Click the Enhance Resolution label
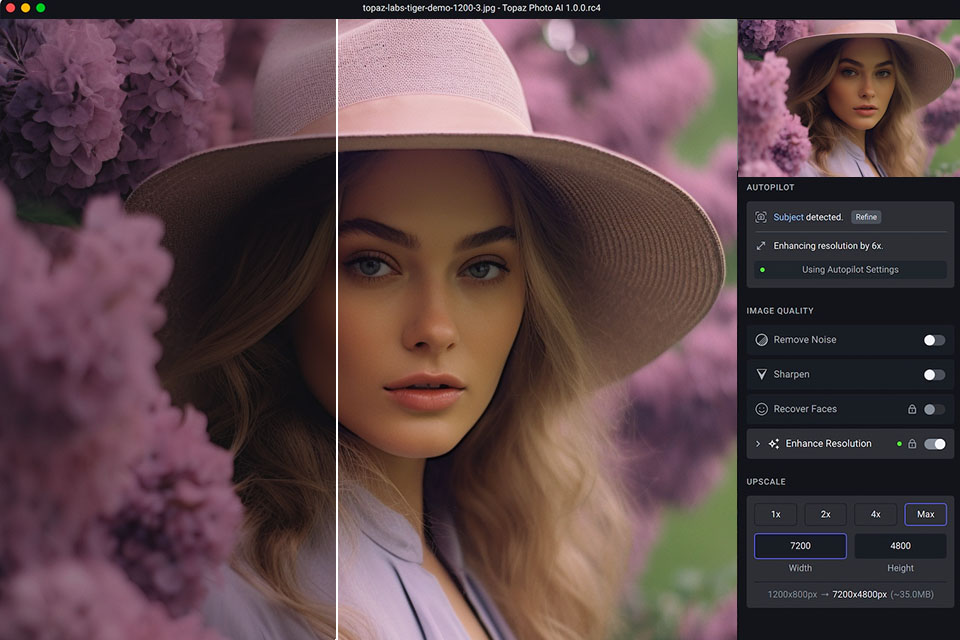This screenshot has height=640, width=960. click(x=828, y=443)
